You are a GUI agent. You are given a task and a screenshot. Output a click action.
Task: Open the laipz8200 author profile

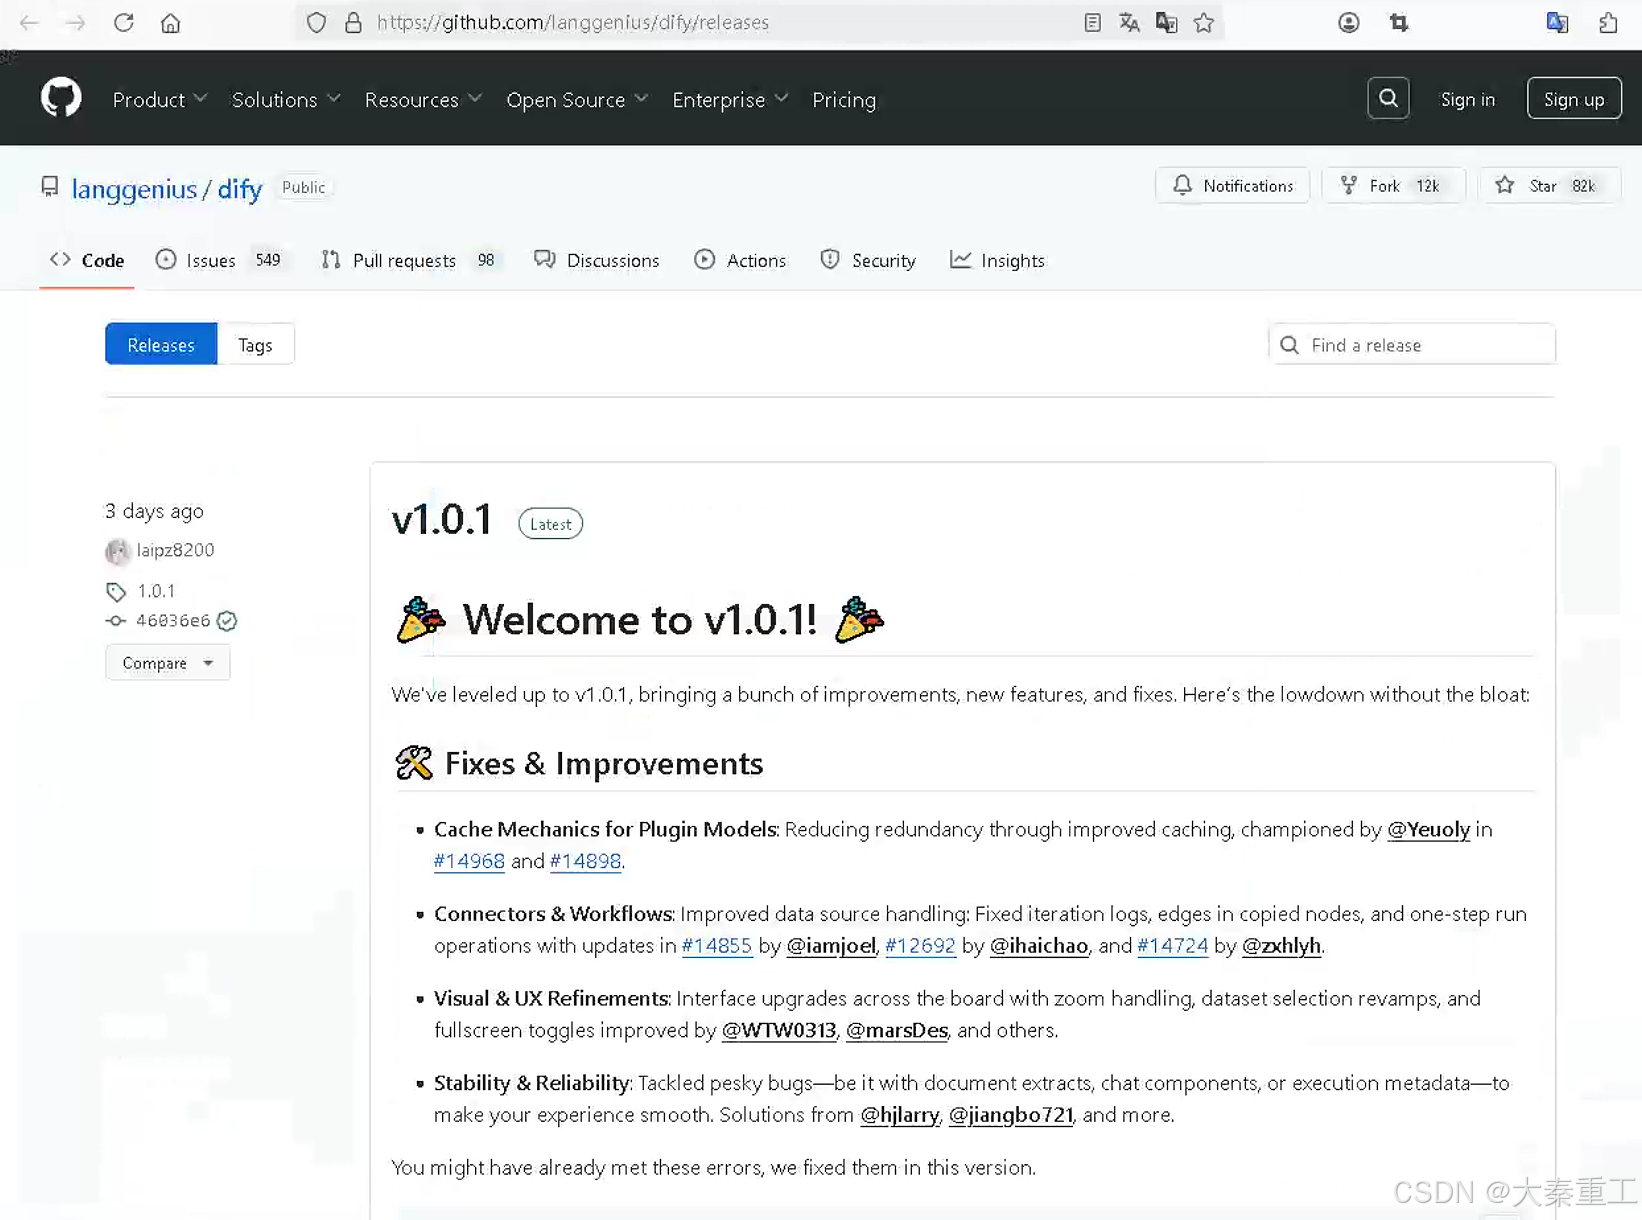tap(175, 550)
